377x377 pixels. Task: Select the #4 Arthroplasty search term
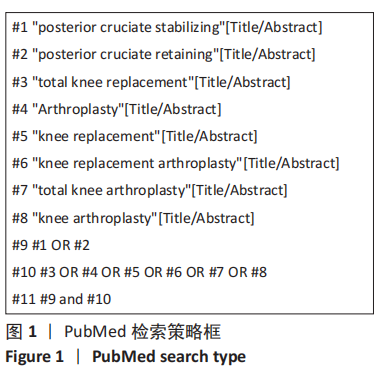[116, 109]
